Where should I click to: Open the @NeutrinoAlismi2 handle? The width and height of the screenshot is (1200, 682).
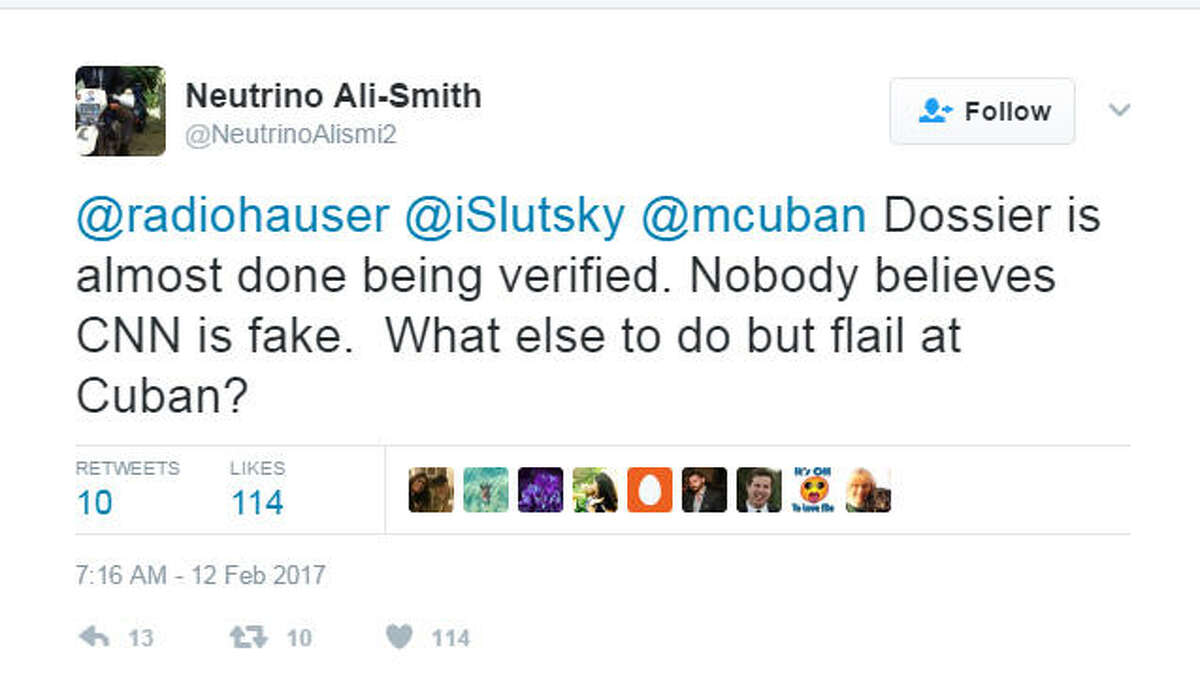tap(291, 135)
